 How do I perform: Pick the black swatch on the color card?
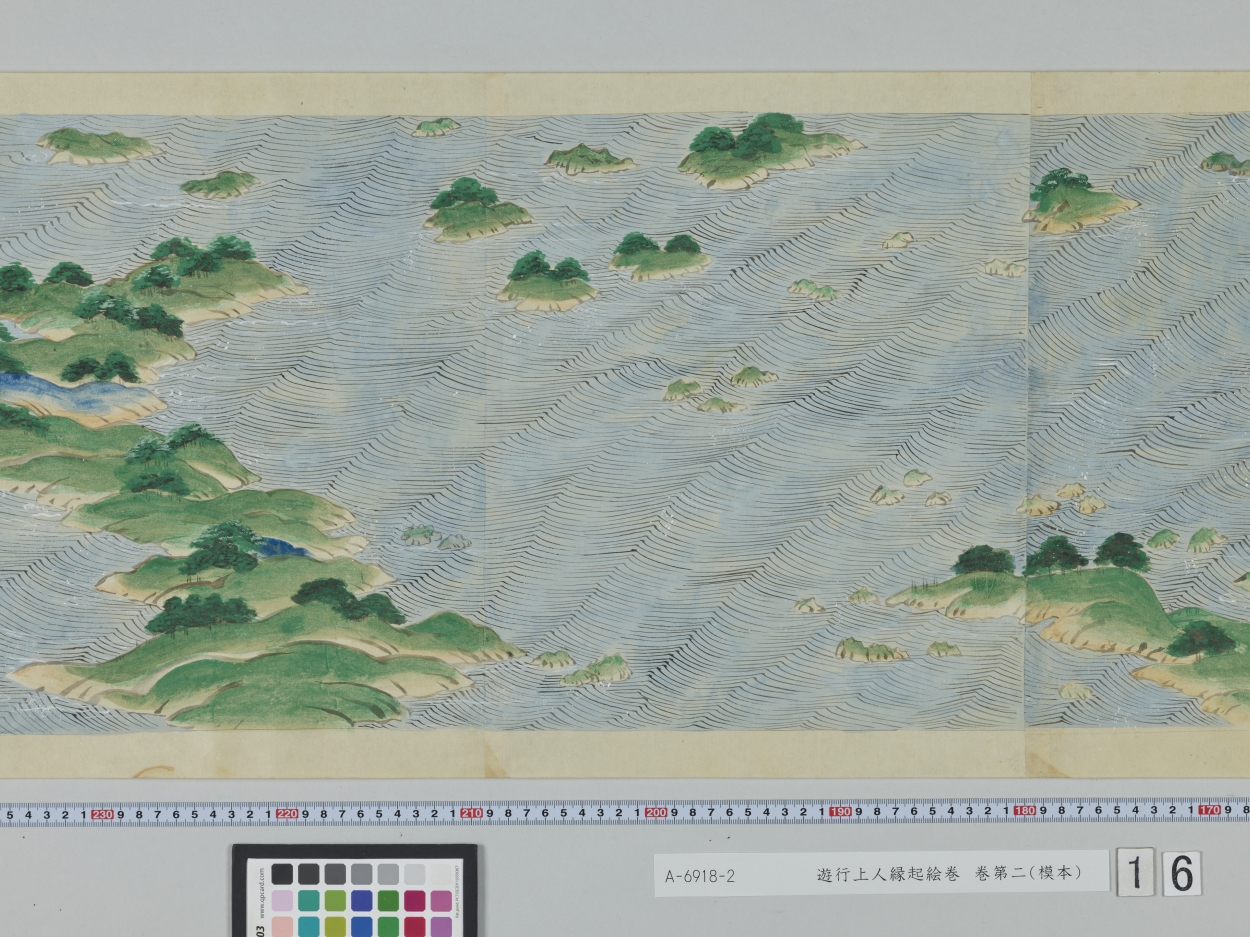click(282, 874)
